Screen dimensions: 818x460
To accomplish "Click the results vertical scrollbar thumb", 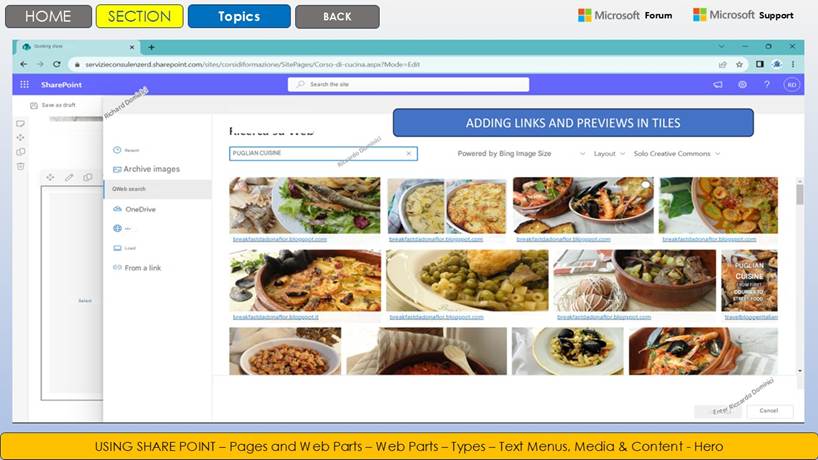I will tap(800, 195).
